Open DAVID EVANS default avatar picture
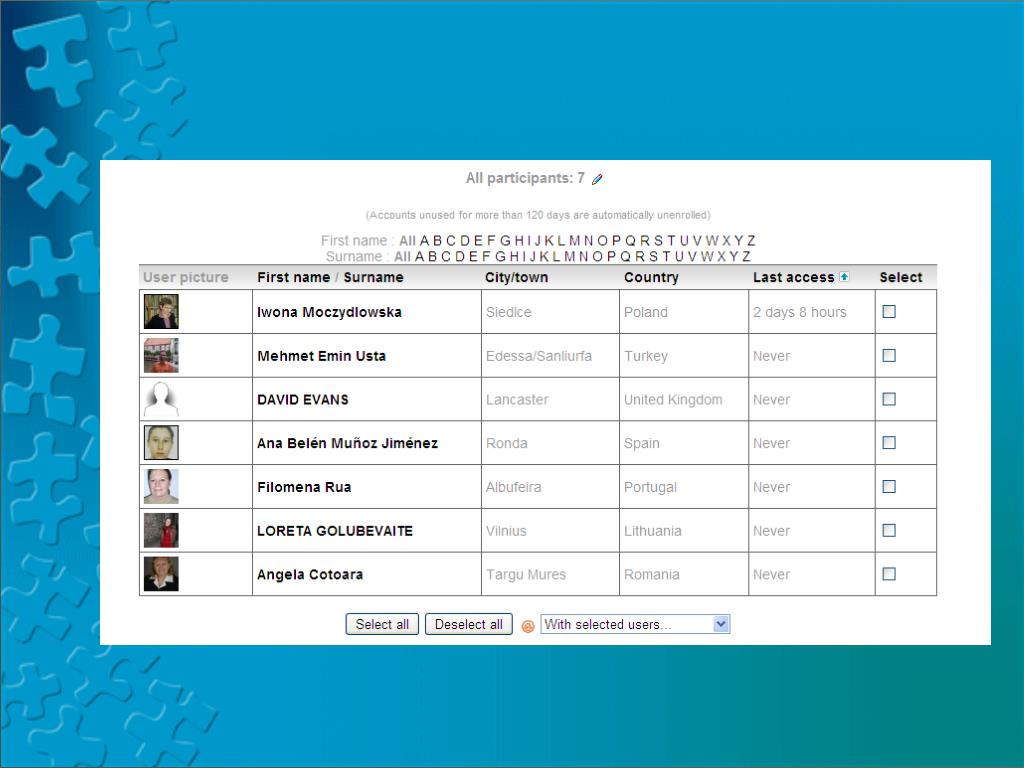 pyautogui.click(x=161, y=399)
